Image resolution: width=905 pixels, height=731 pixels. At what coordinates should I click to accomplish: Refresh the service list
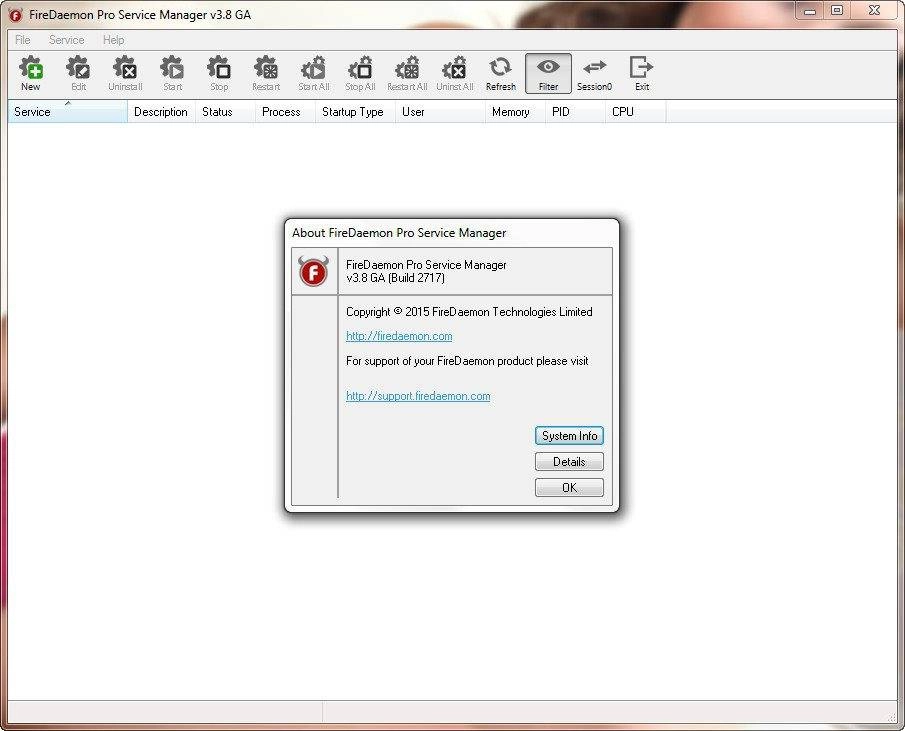(x=500, y=73)
